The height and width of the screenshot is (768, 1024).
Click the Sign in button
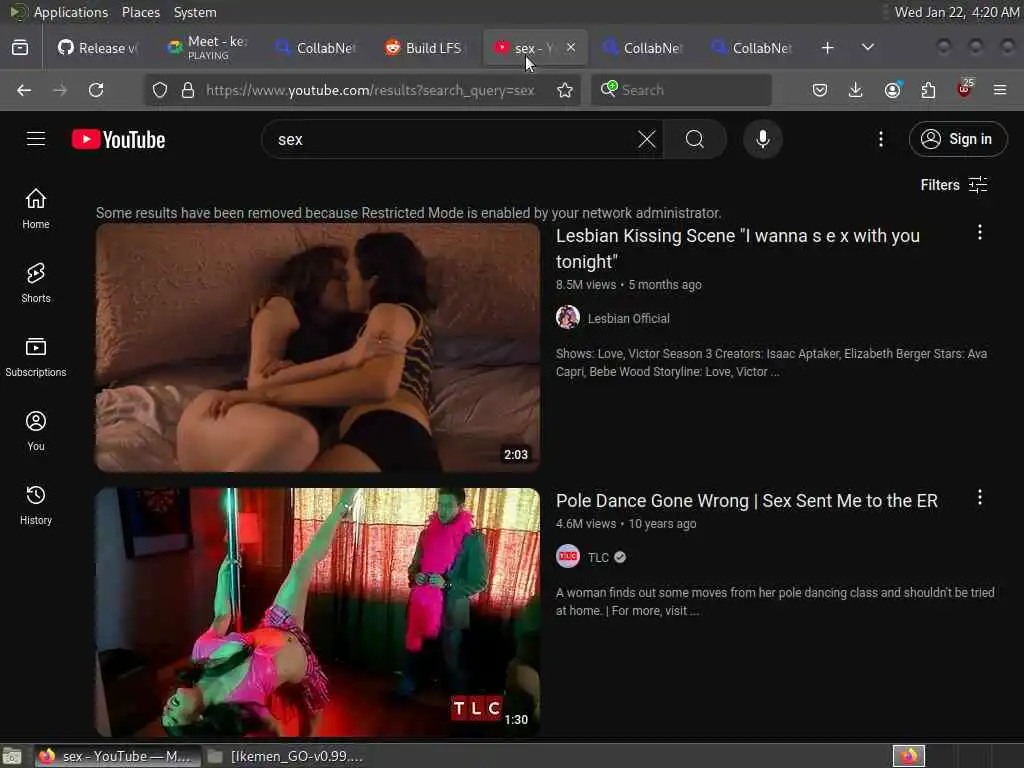tap(958, 139)
